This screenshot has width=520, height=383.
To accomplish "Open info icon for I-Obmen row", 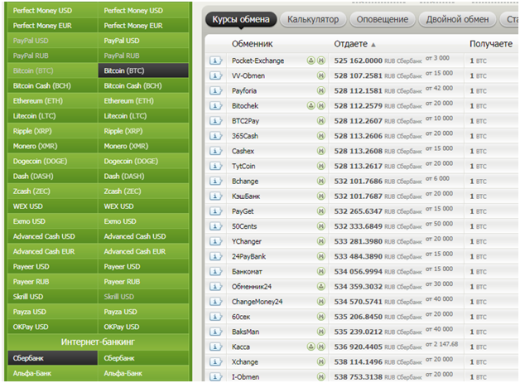I will (215, 377).
